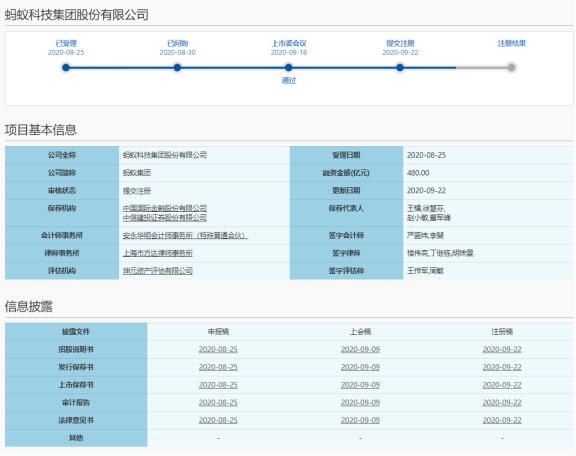The height and width of the screenshot is (456, 576).
Task: Open the 中国国际金融股份有限公司 sponsor link
Action: point(165,208)
